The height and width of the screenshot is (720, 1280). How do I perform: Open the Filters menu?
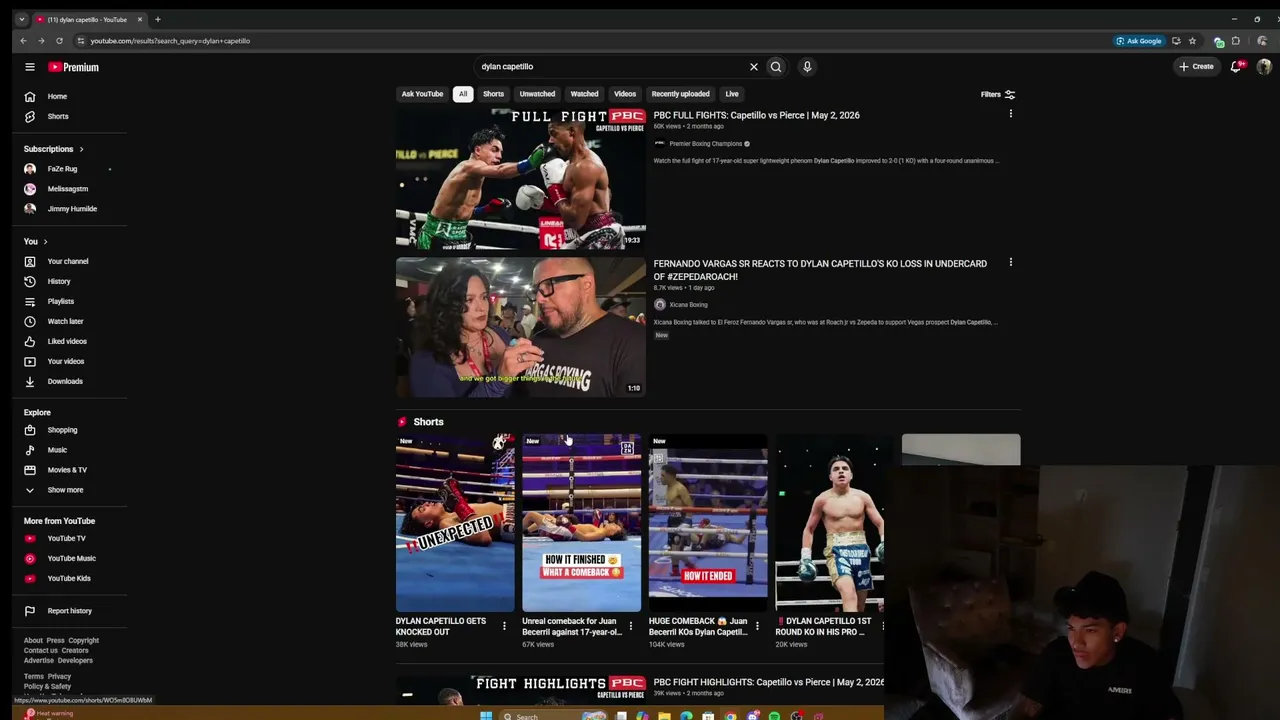pyautogui.click(x=998, y=94)
